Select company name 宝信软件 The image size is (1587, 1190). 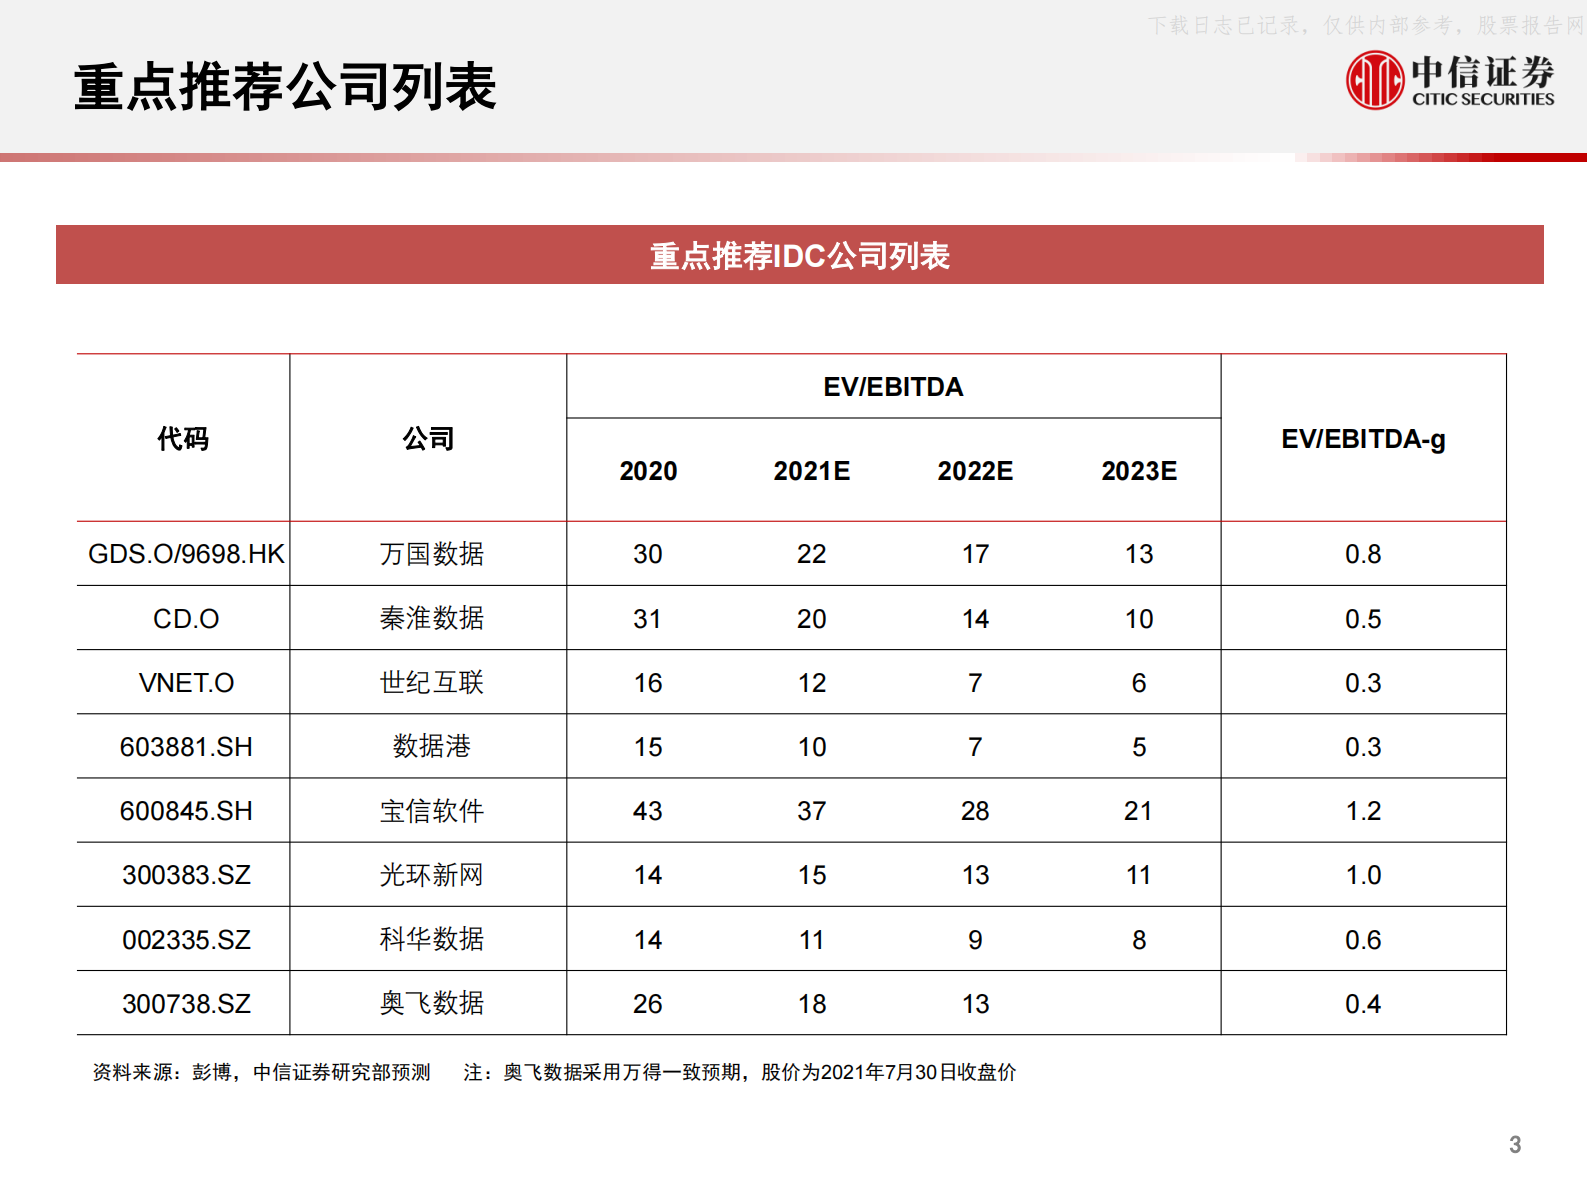(x=431, y=810)
